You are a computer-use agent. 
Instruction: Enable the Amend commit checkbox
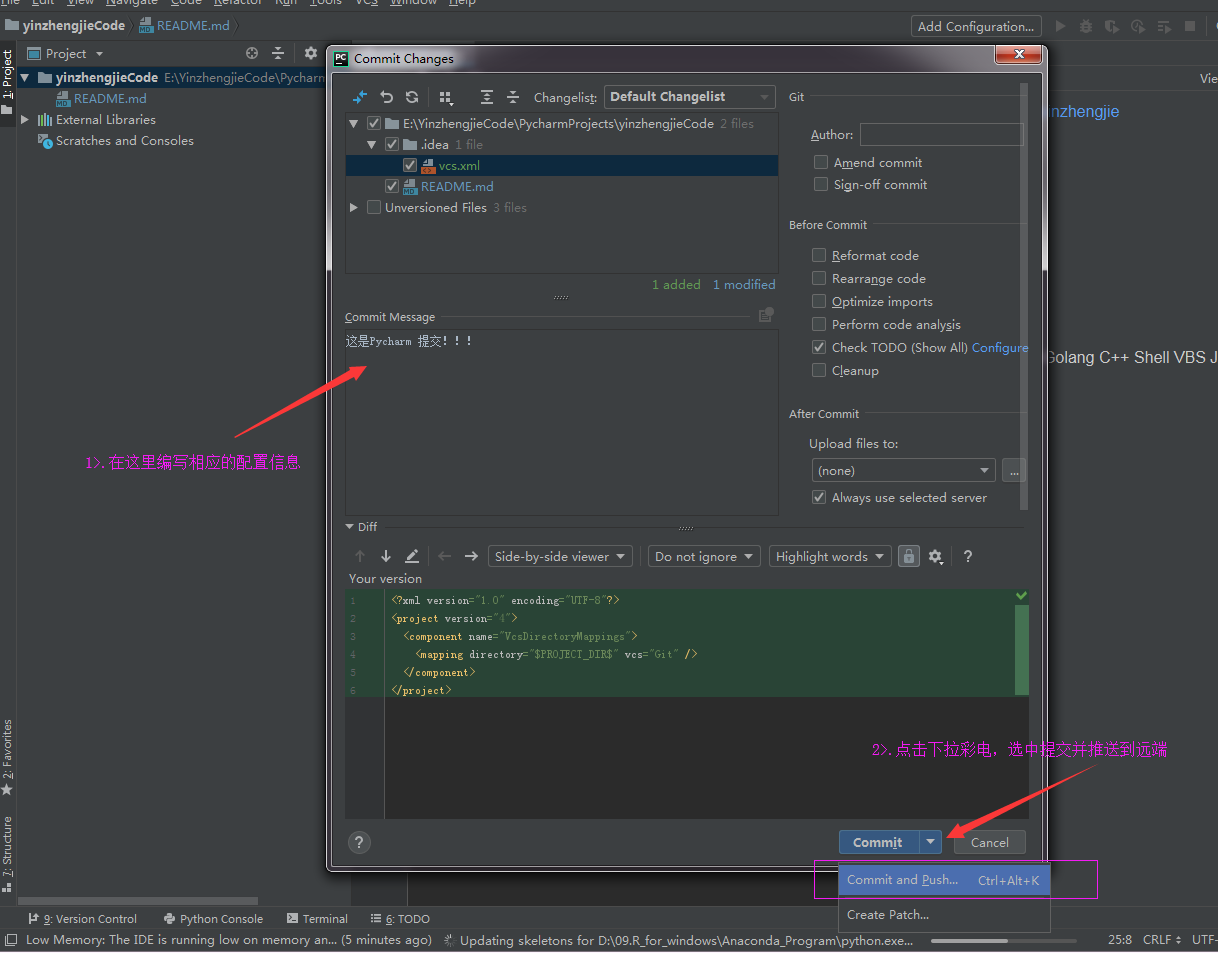[x=821, y=162]
